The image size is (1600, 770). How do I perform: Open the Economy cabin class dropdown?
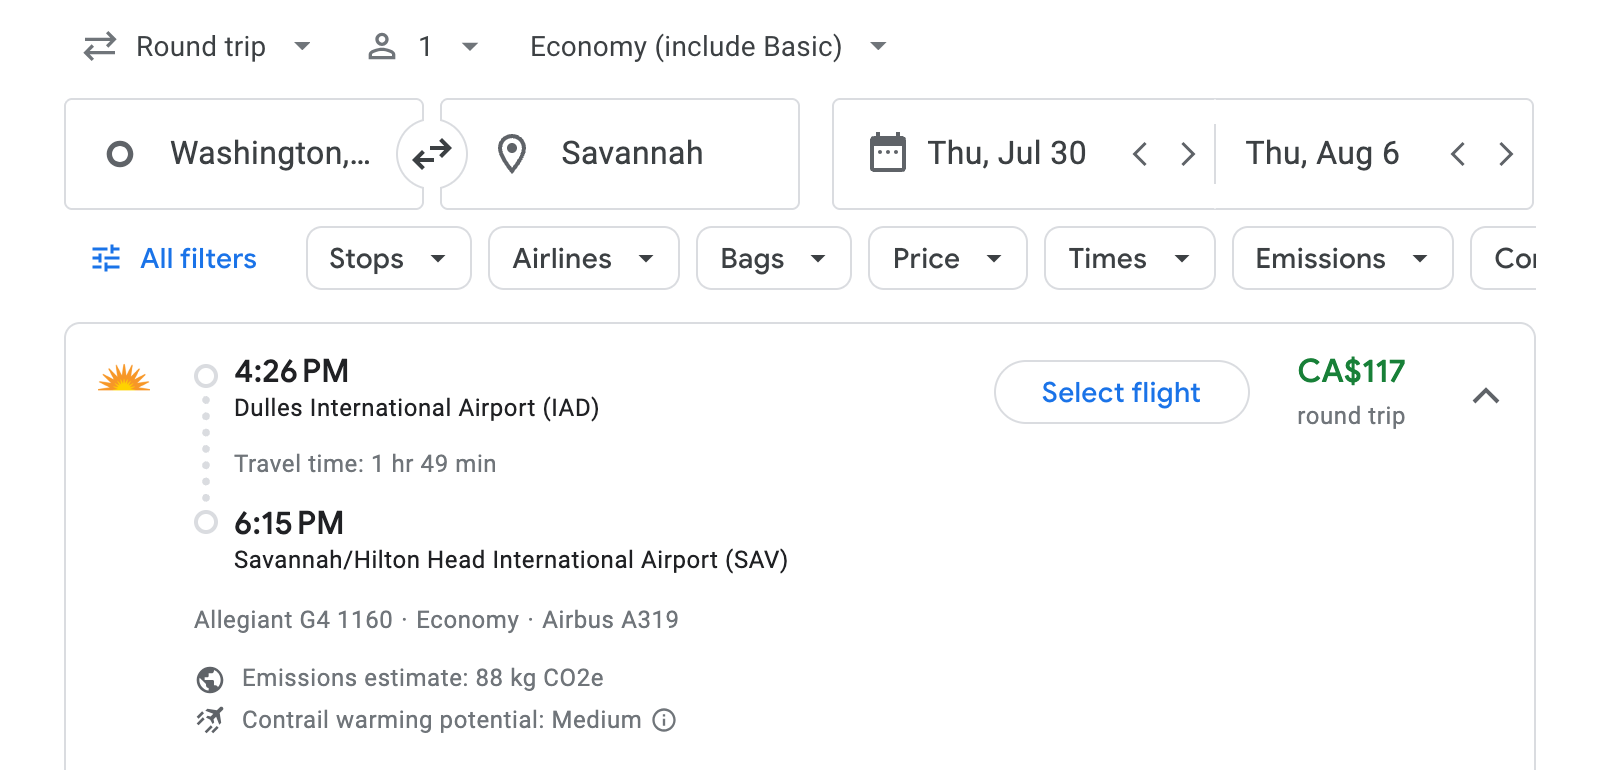[705, 45]
